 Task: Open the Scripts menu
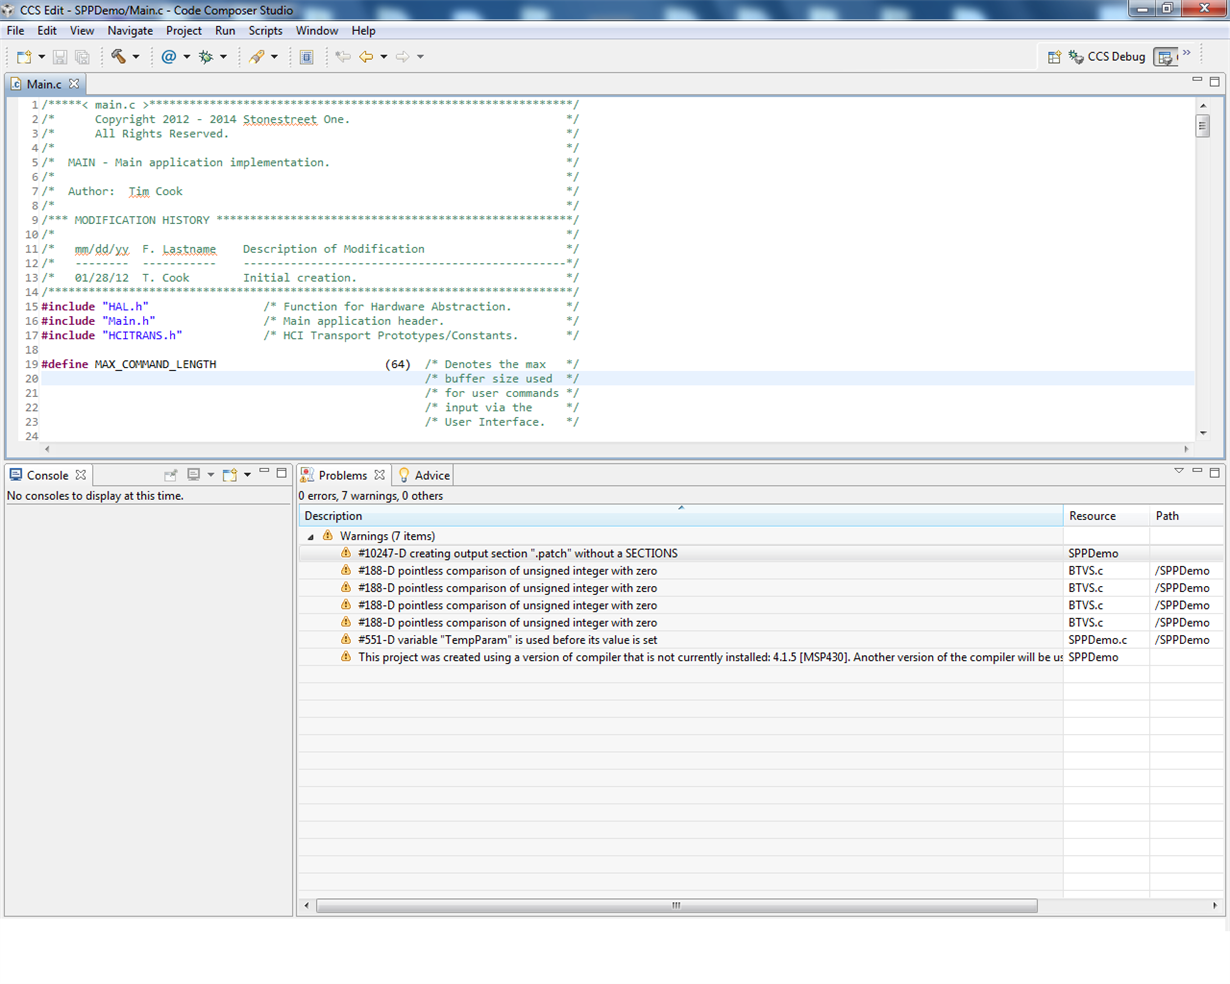tap(265, 30)
